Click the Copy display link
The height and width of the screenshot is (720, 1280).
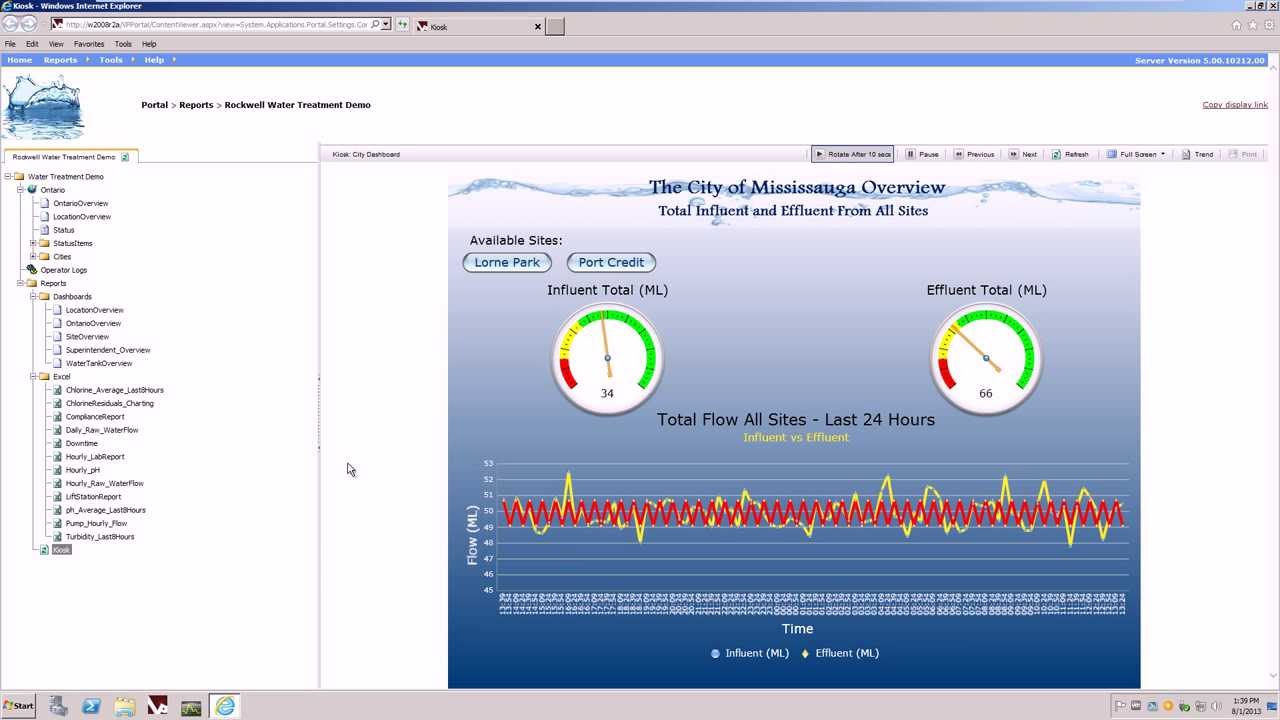point(1235,105)
